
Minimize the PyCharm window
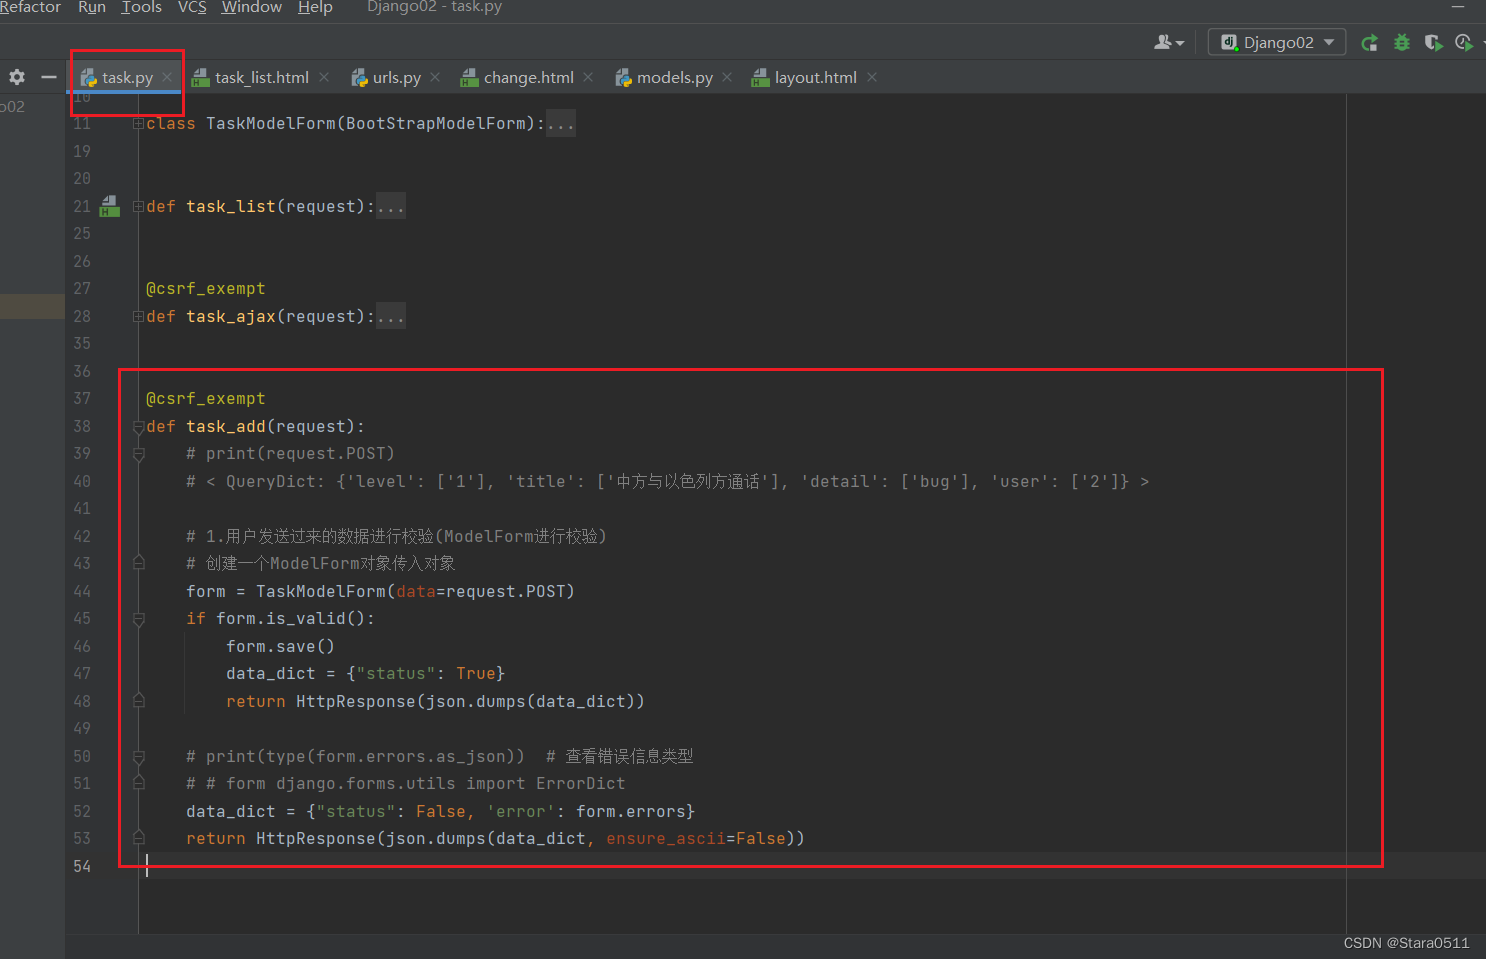1457,7
